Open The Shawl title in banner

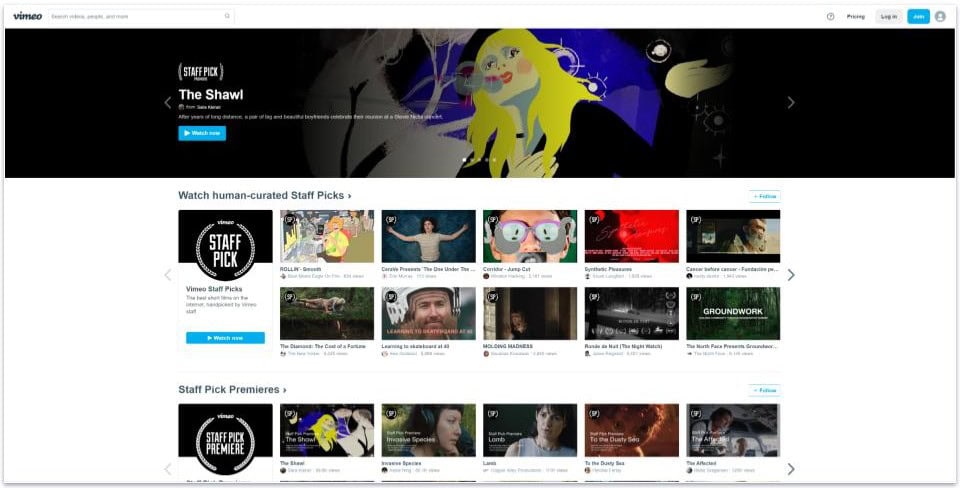(211, 94)
